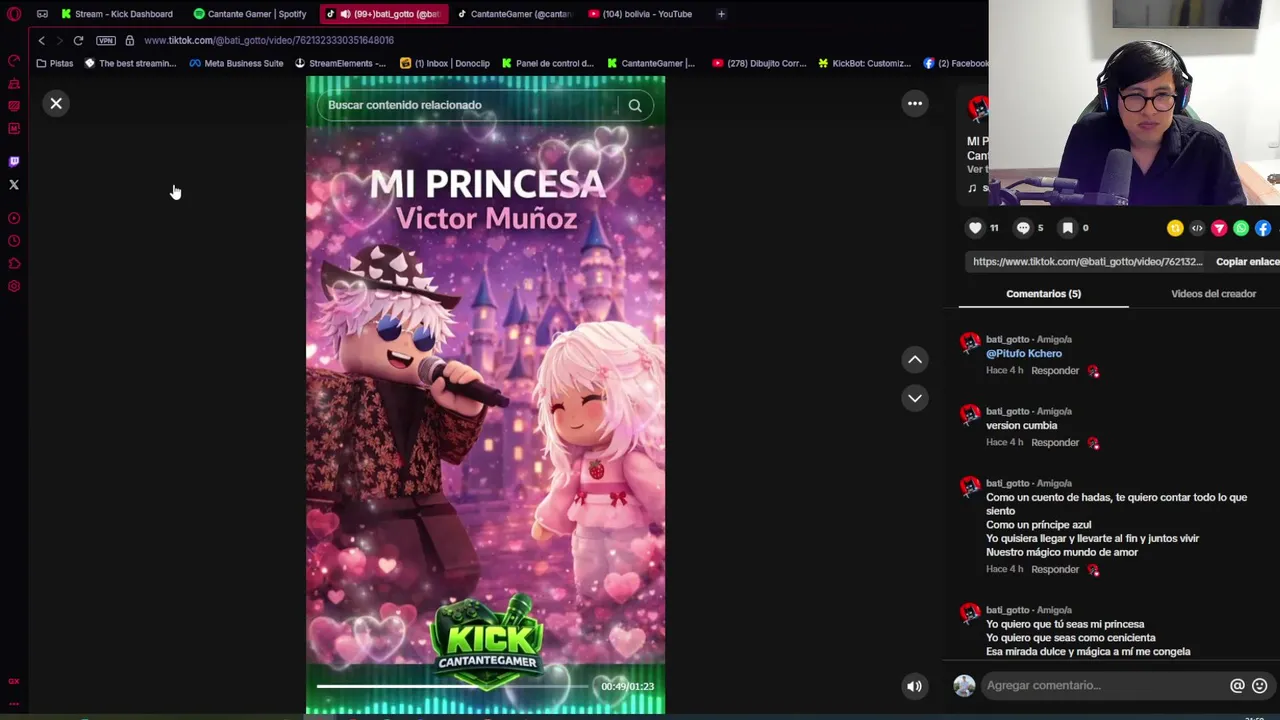Click the Agregar comentario input field
Screen dimensions: 1280x720
click(x=1100, y=685)
